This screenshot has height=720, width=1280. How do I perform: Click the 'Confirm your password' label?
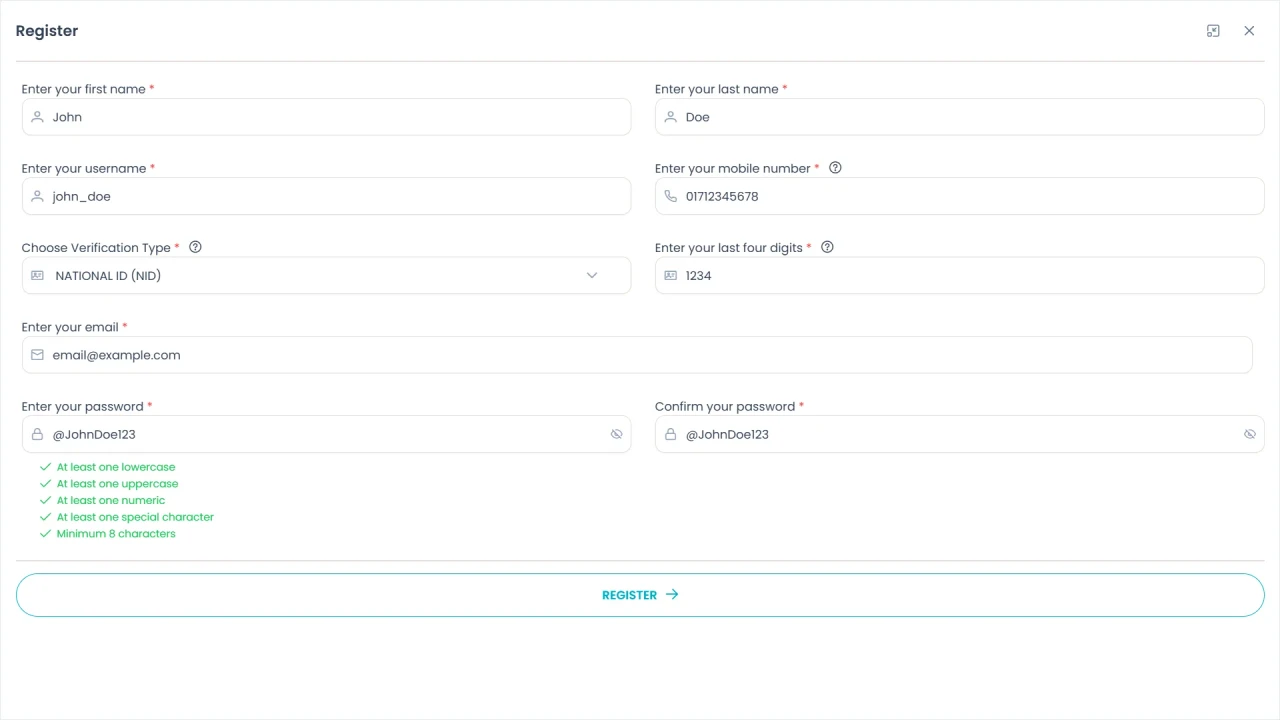(725, 406)
